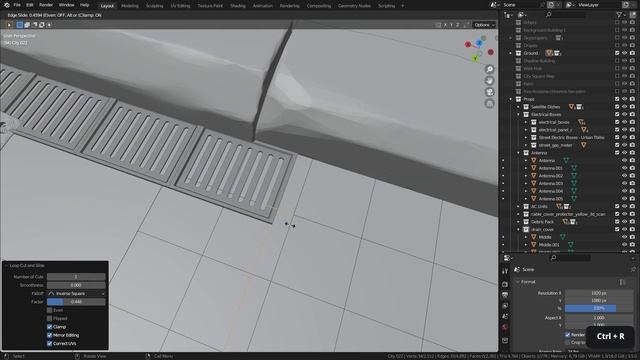
Task: Adjust the Smoothness slider
Action: (x=76, y=285)
